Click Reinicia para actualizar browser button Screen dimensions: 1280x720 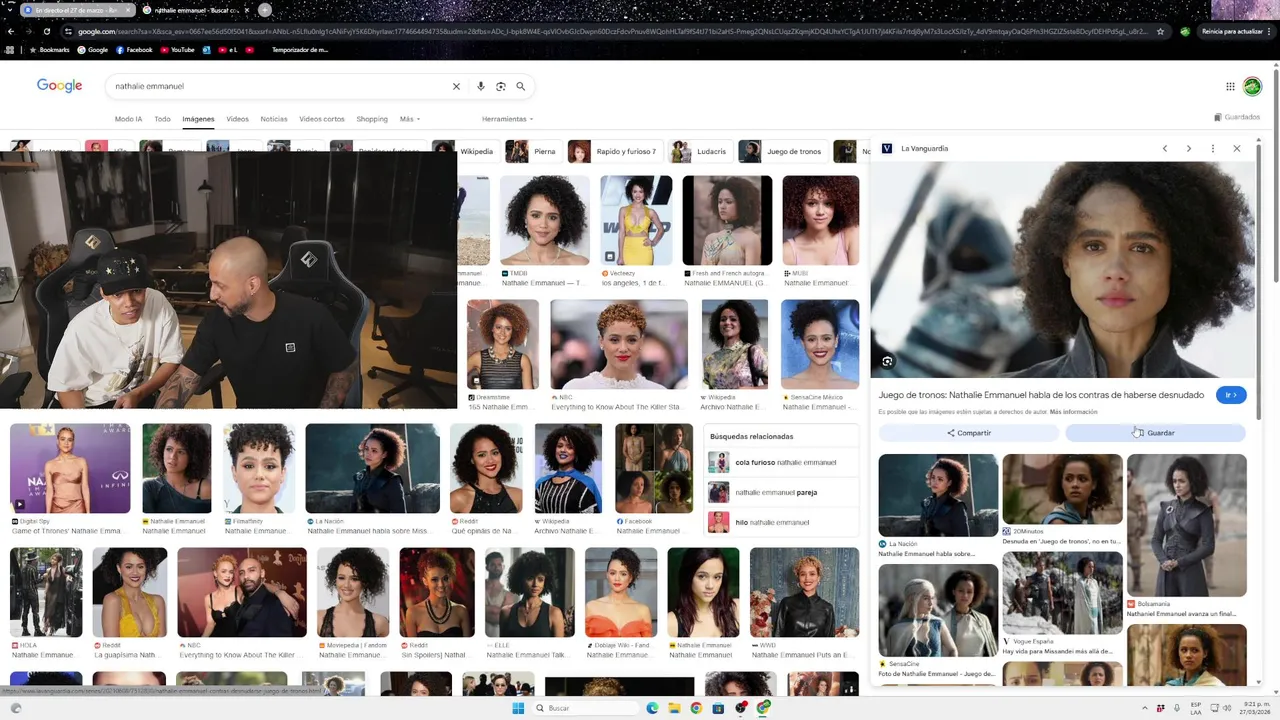click(x=1237, y=31)
